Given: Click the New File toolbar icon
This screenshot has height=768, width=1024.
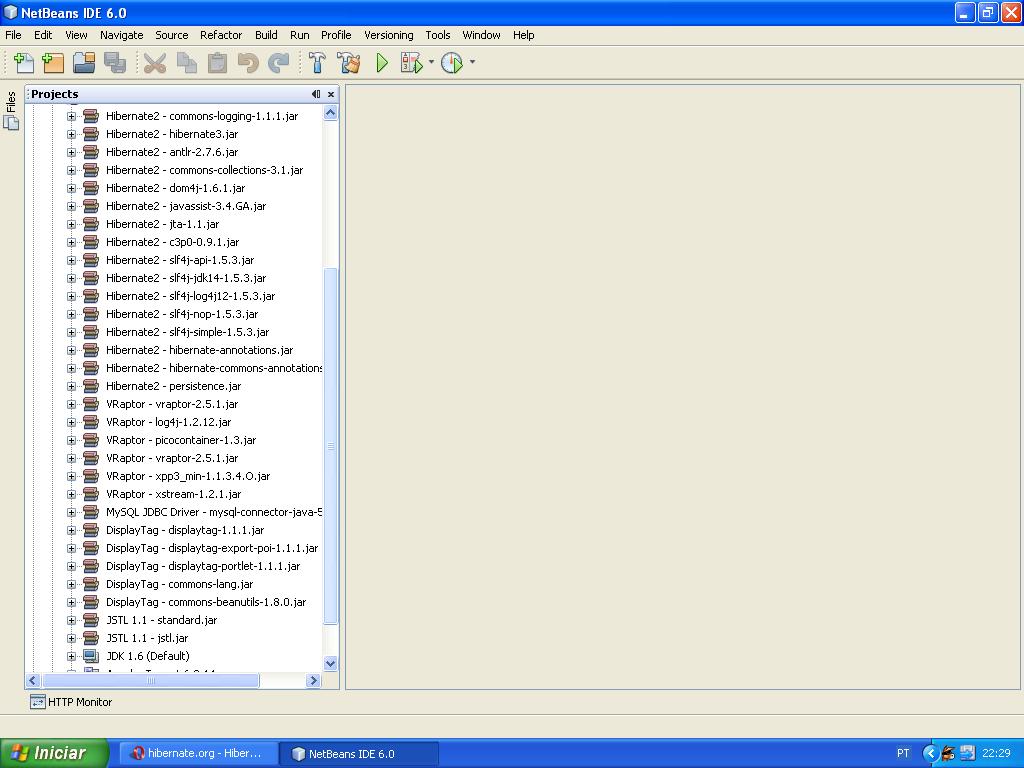Looking at the screenshot, I should click(x=24, y=63).
